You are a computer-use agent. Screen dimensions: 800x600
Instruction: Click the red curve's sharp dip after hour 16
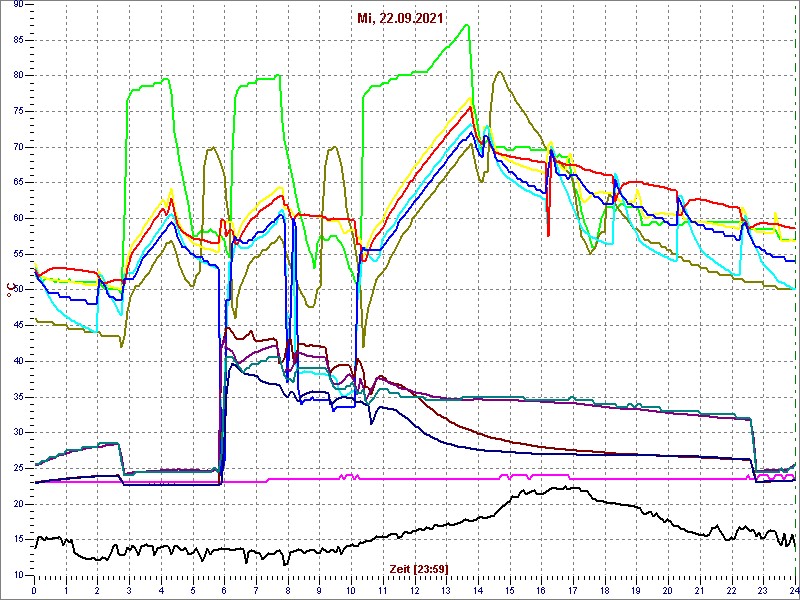[x=548, y=235]
